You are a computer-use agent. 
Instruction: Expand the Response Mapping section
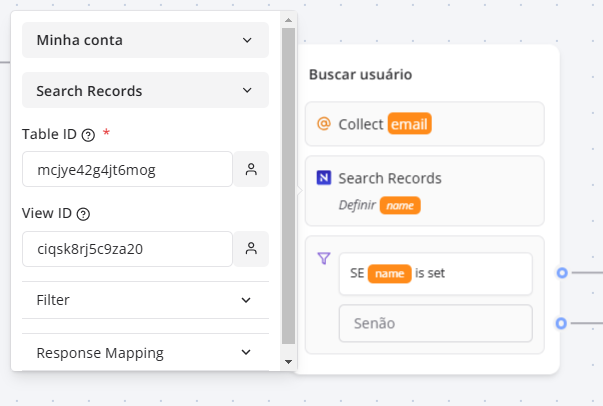click(145, 352)
